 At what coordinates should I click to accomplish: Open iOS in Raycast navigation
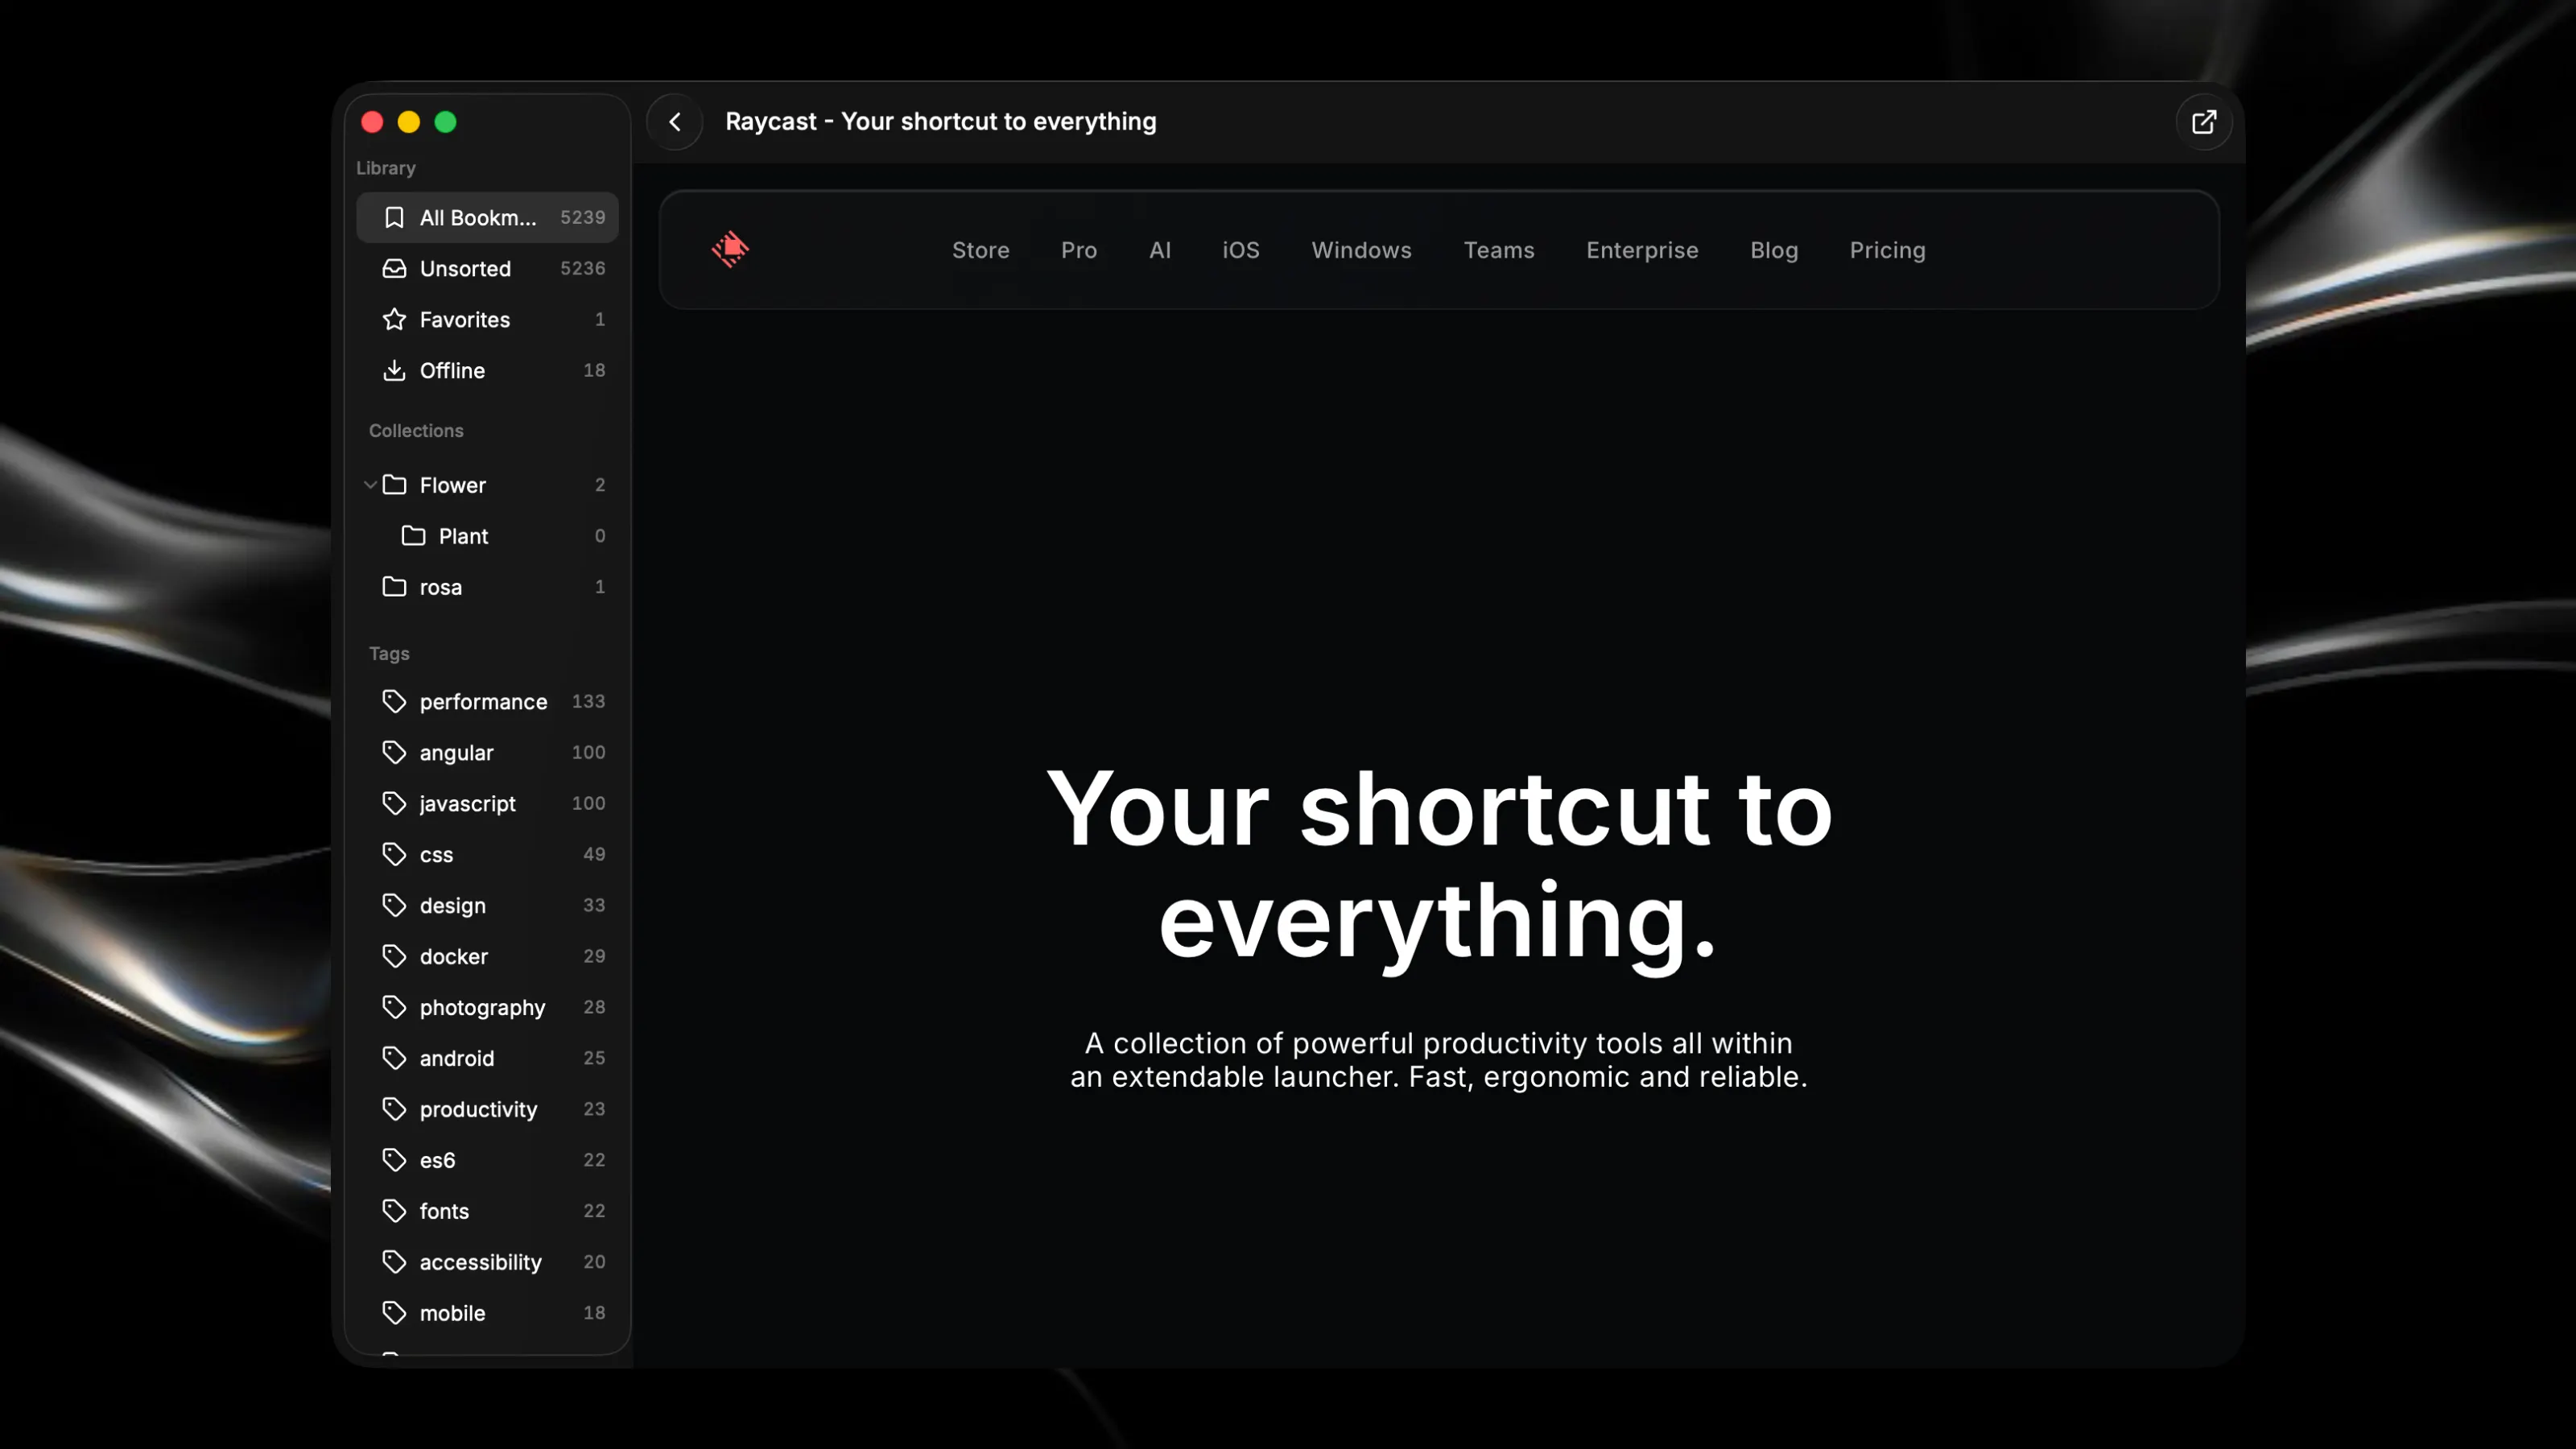click(1241, 250)
